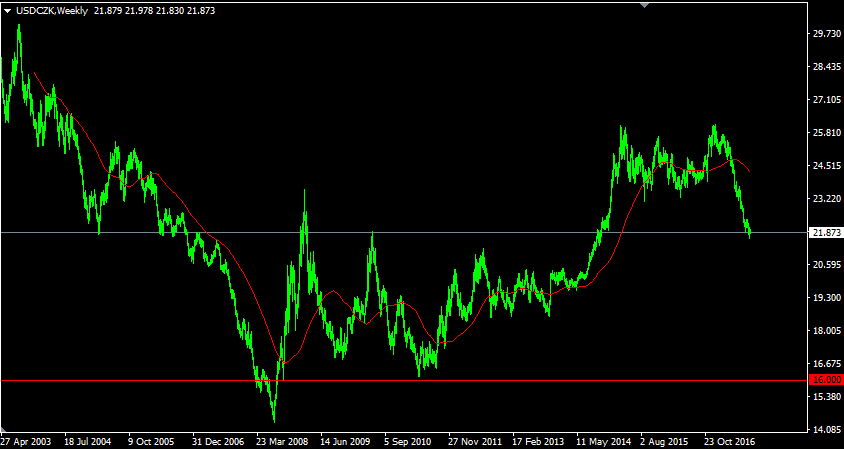This screenshot has height=449, width=844.
Task: Click the 27 Apr 2003 date label
Action: click(x=26, y=441)
